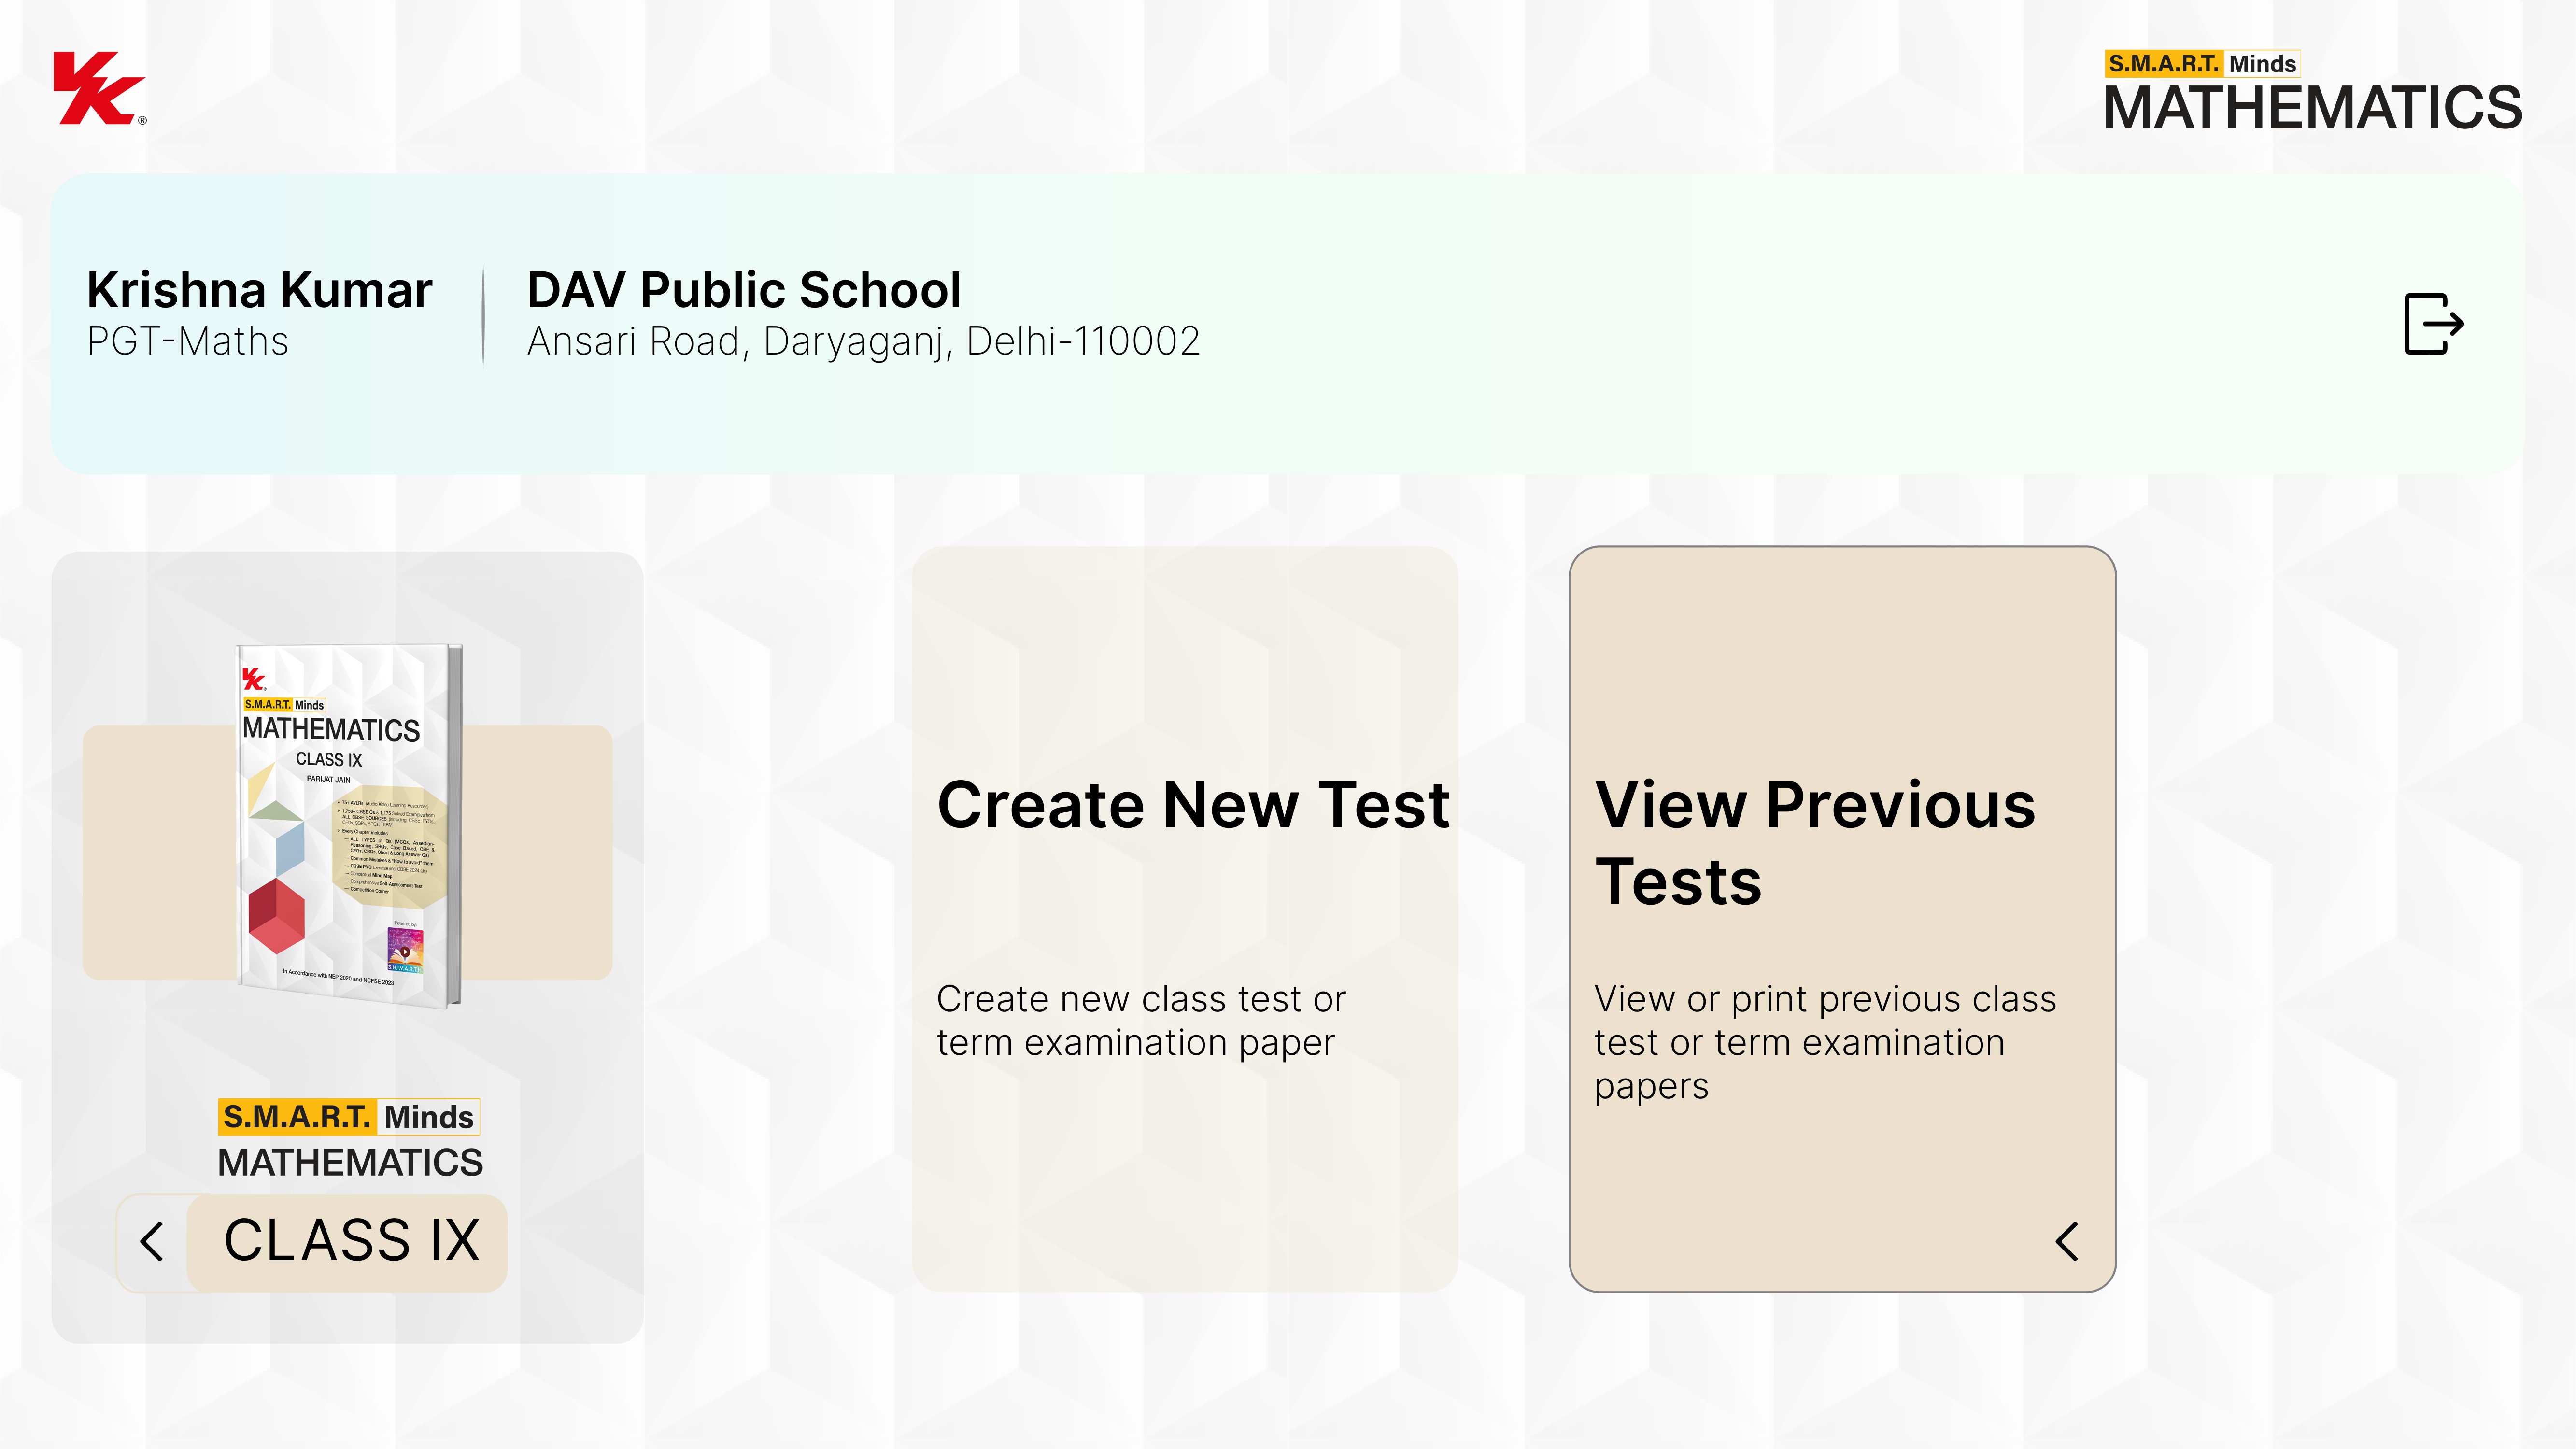This screenshot has height=1449, width=2576.
Task: Click the teacher name Krishna Kumar
Action: [259, 290]
